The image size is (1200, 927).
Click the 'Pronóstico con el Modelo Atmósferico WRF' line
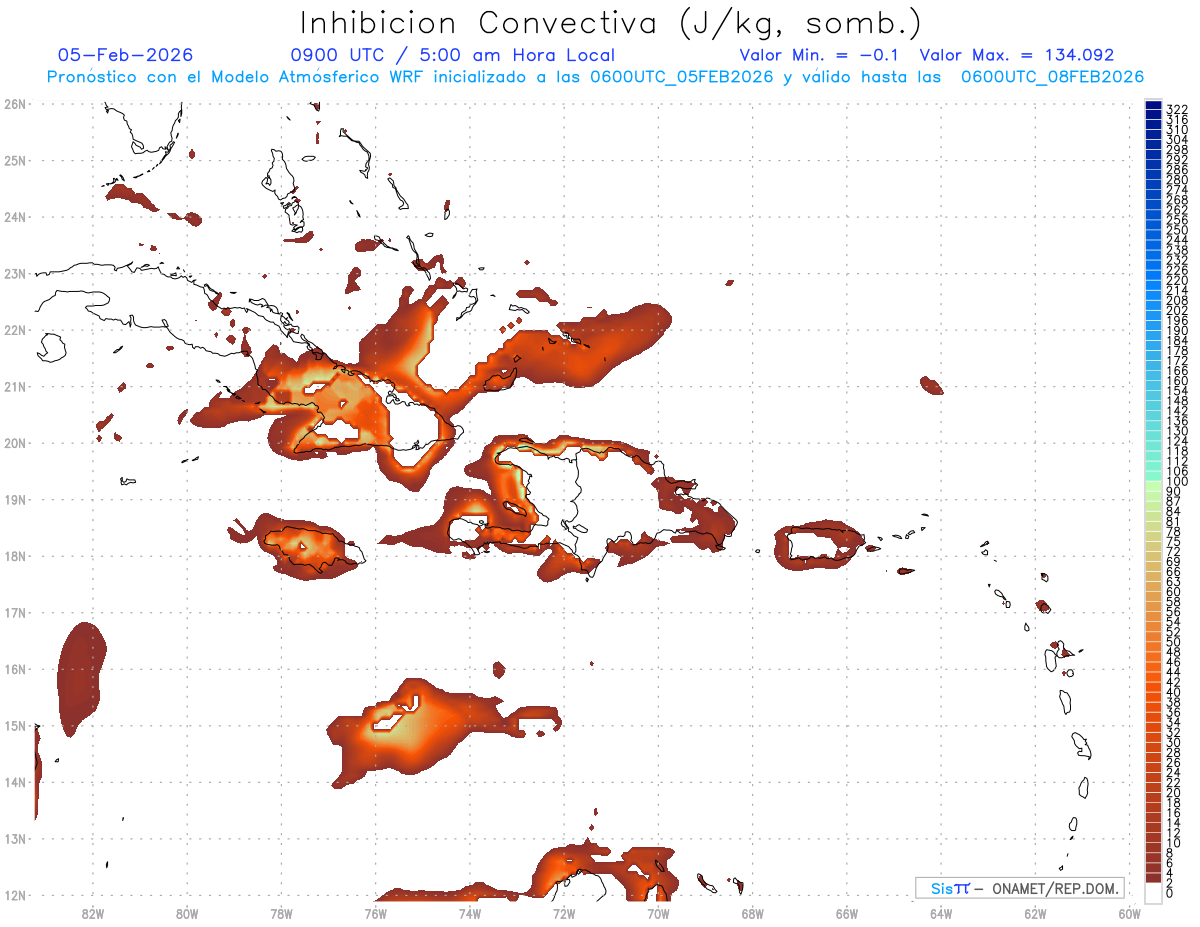pyautogui.click(x=595, y=77)
